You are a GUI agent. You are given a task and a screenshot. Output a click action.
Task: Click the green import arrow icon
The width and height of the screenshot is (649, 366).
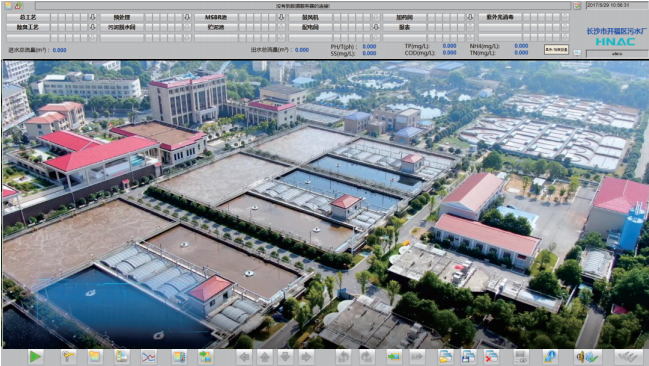pos(394,356)
